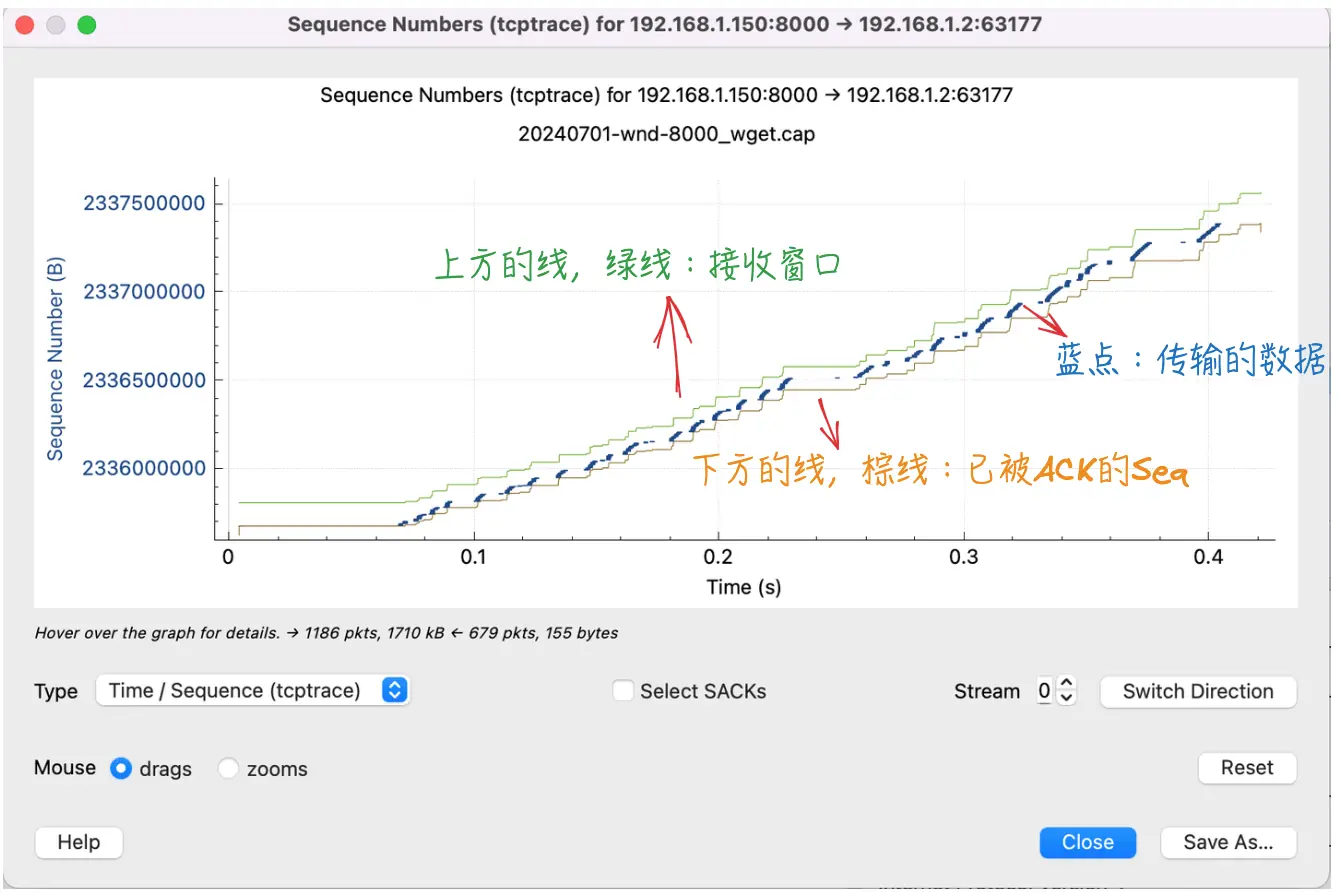Click the Stream label
Screen dimensions: 1340x894
(x=987, y=691)
